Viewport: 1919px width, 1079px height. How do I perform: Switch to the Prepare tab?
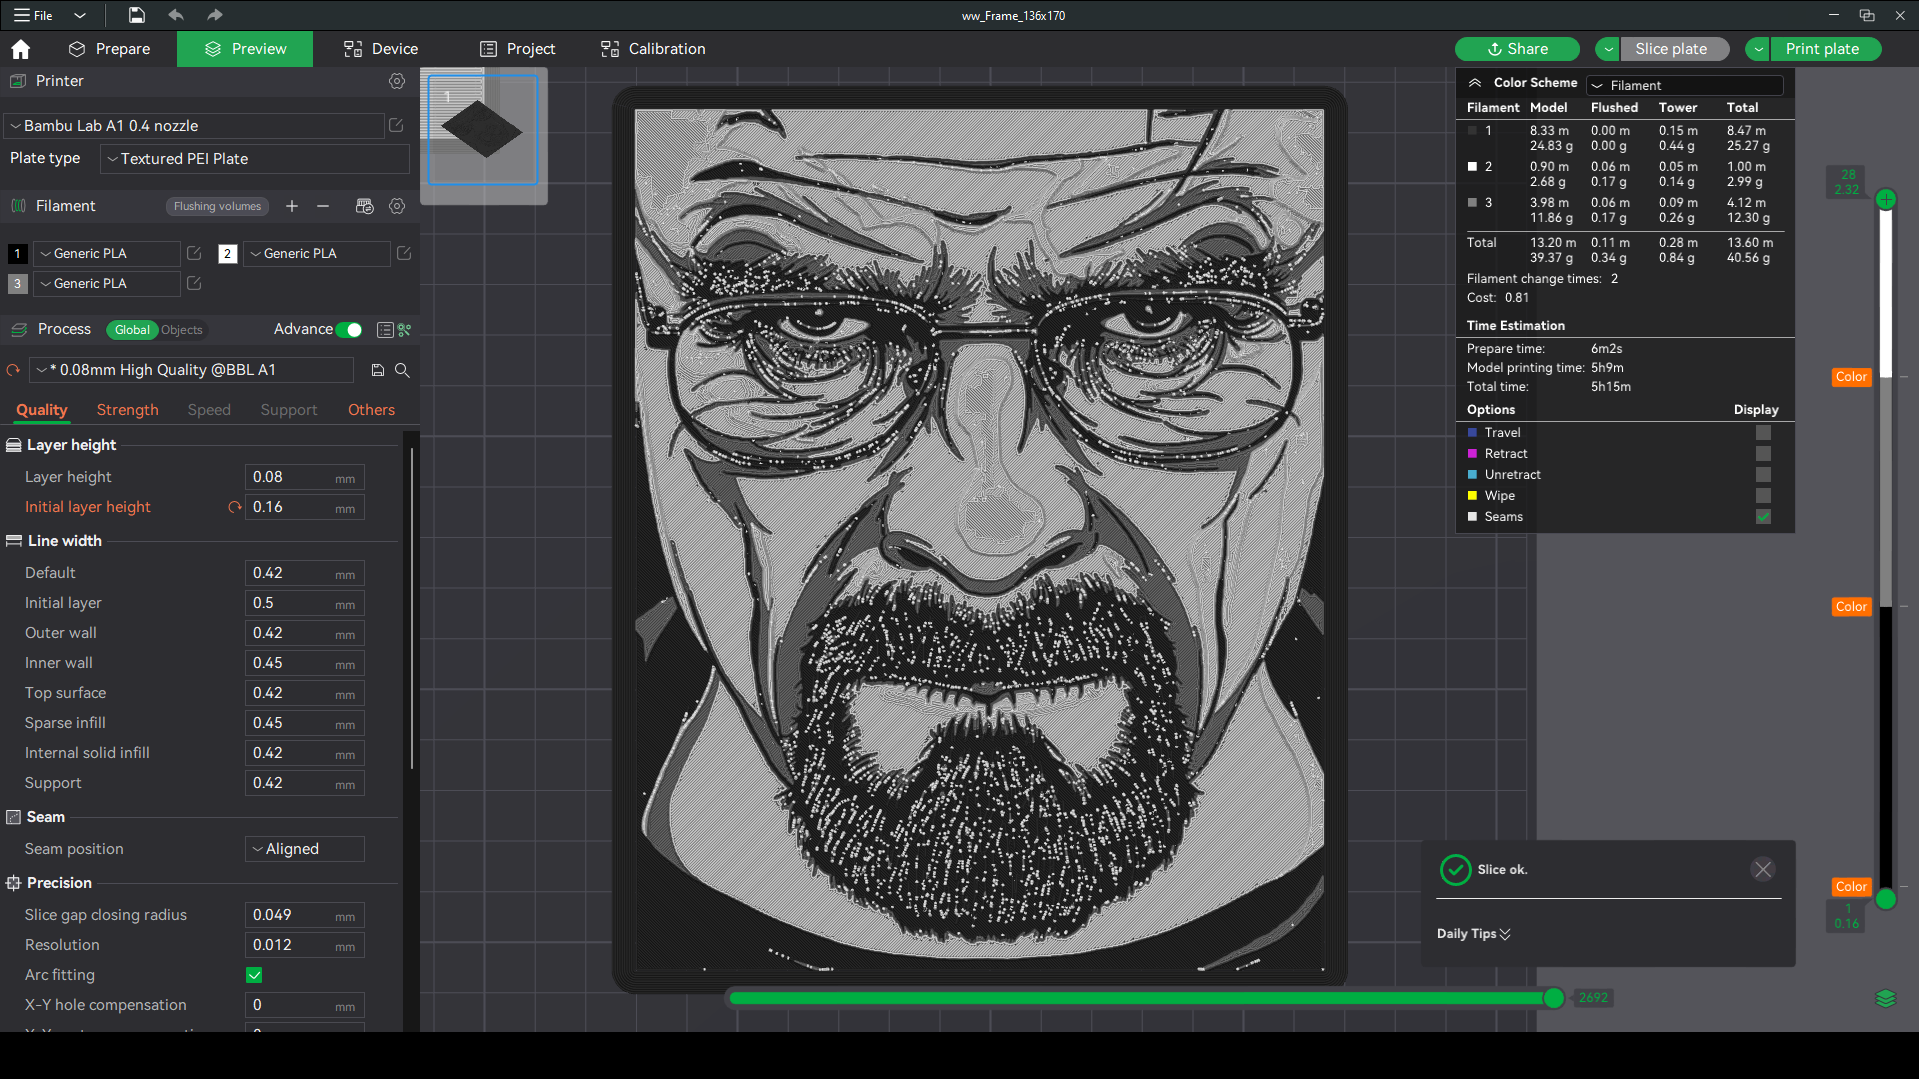pos(109,49)
